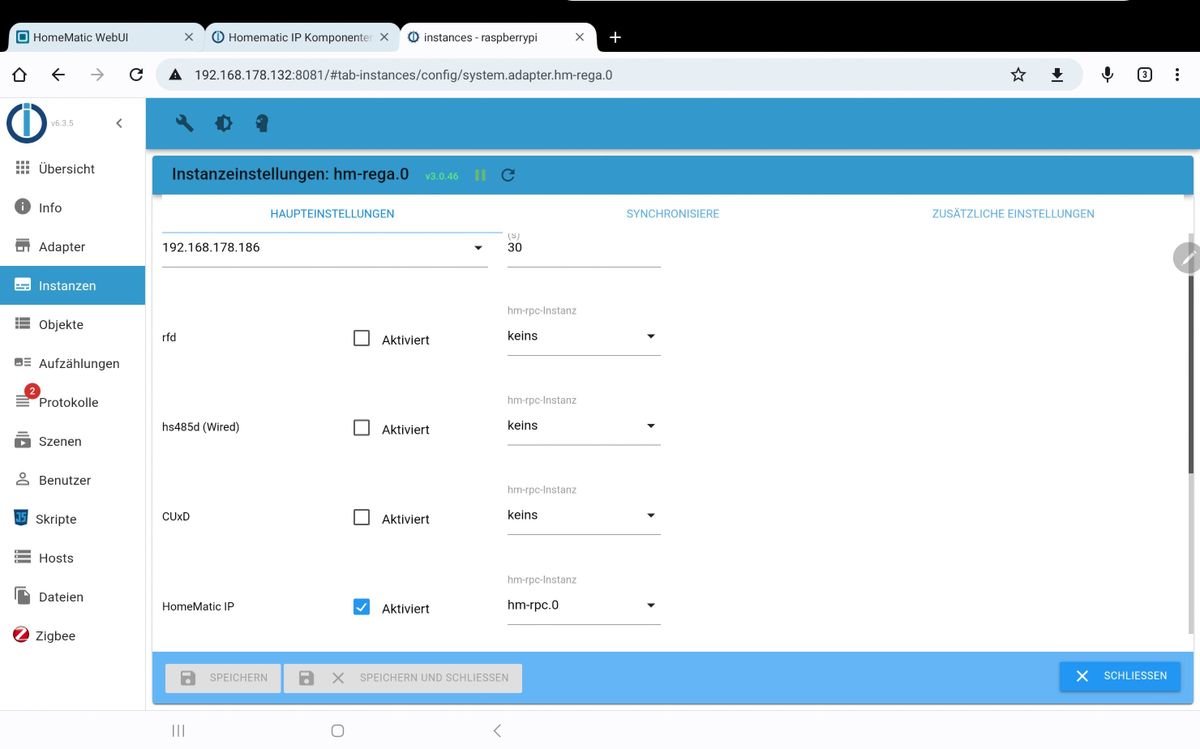Activate the microphone voice search icon
This screenshot has width=1200, height=749.
click(1107, 75)
